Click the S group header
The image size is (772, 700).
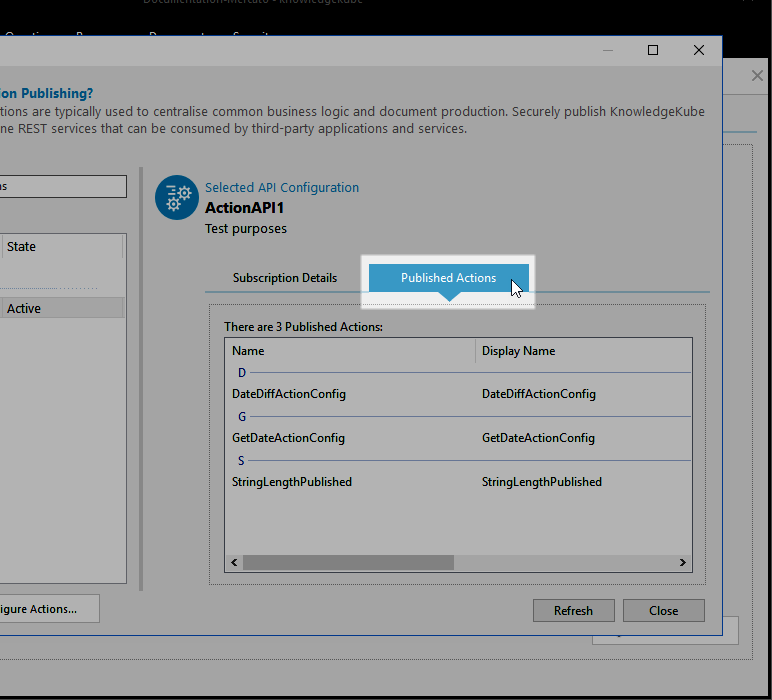coord(241,461)
